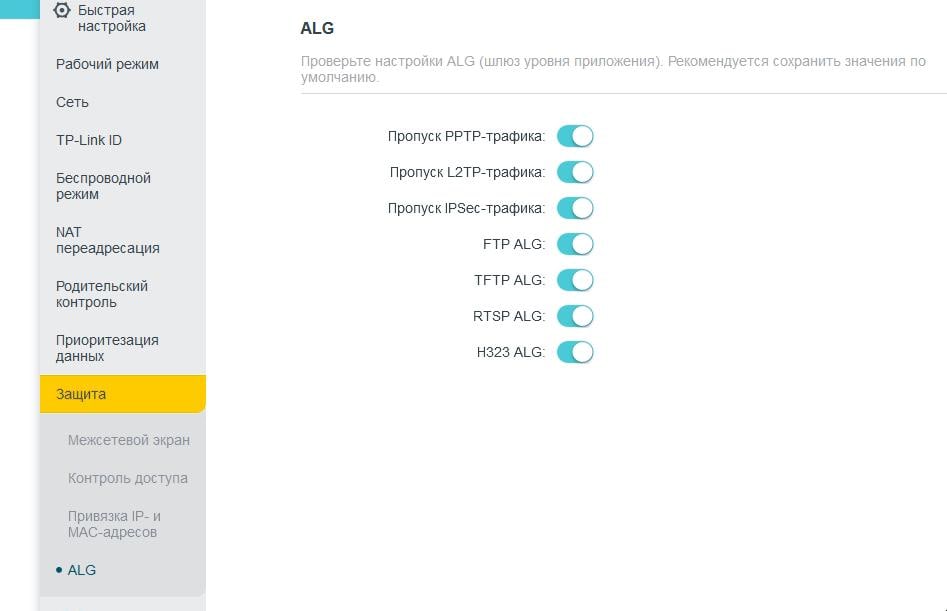
Task: Open Быстрая настройка menu item
Action: (111, 18)
